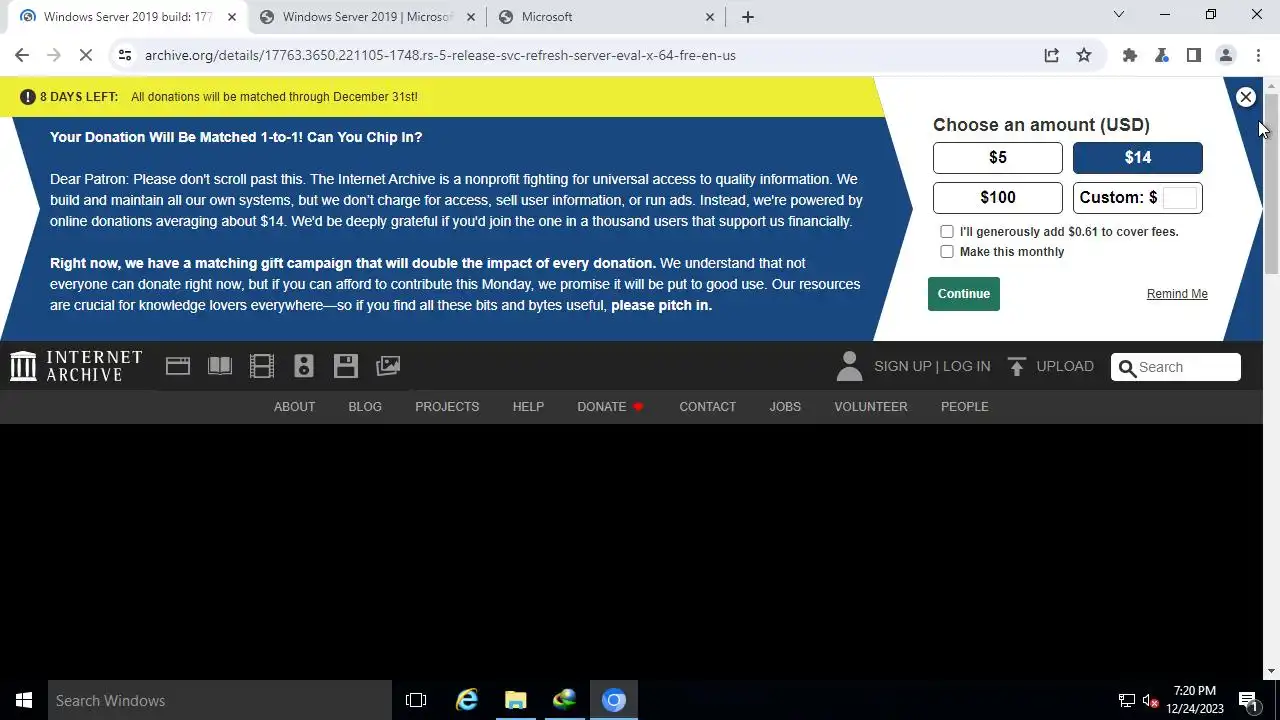Open Chrome Labs flask icon
Screen dimensions: 1280x720
click(x=1162, y=55)
